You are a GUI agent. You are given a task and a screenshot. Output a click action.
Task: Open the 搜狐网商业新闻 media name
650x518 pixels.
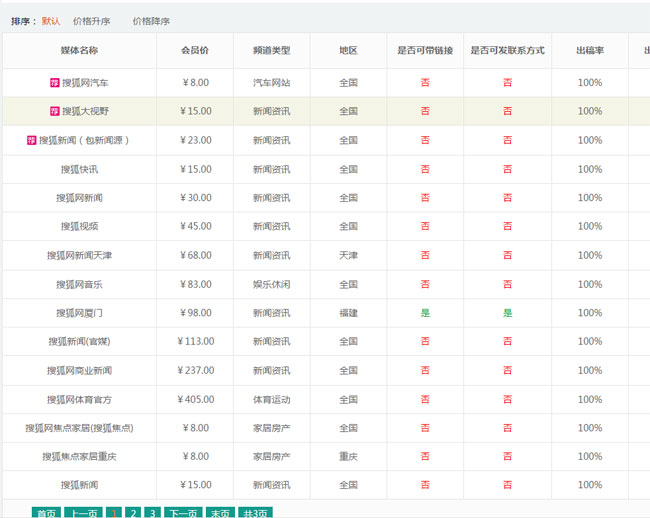point(79,370)
